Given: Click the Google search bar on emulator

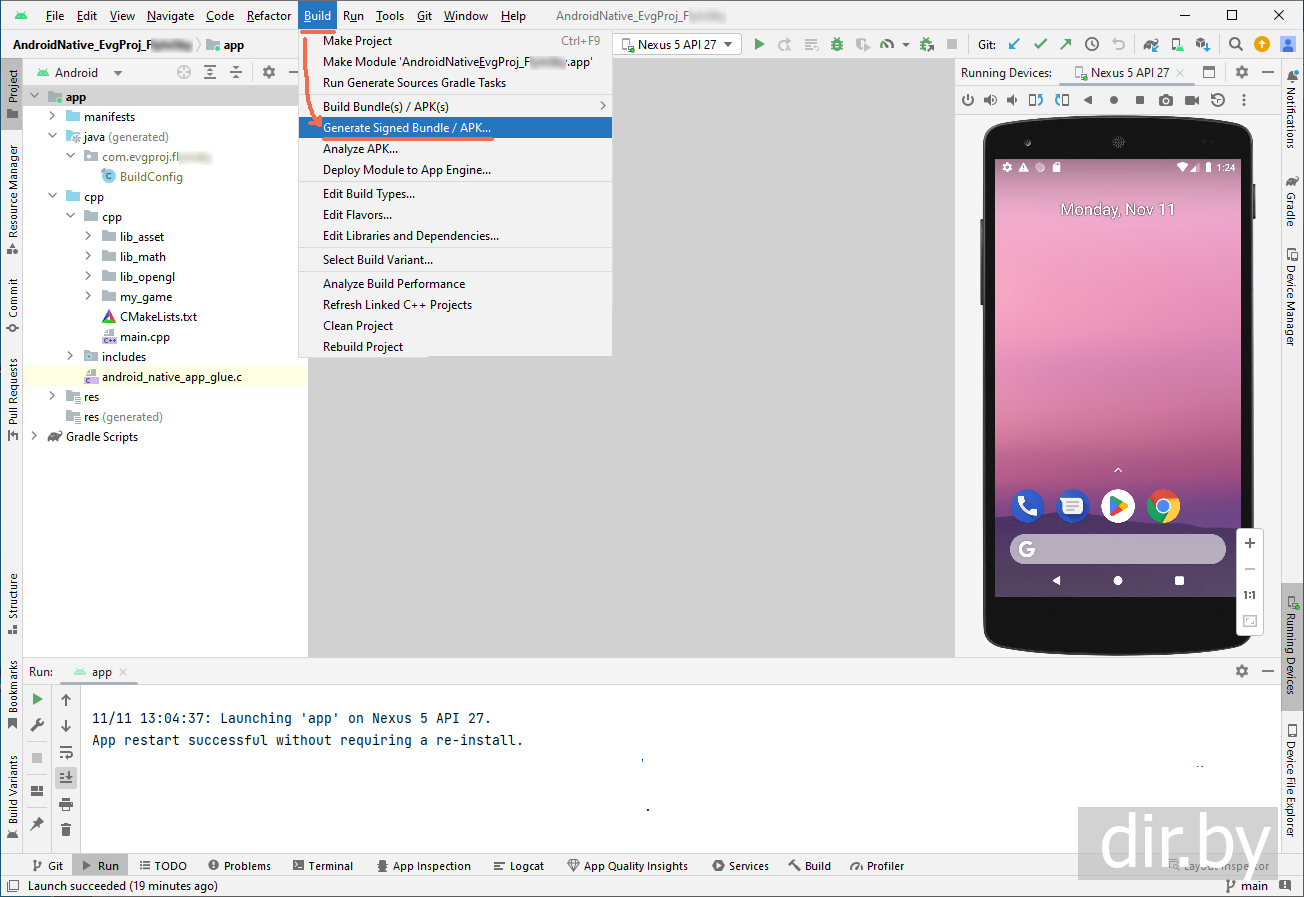Looking at the screenshot, I should pyautogui.click(x=1117, y=549).
